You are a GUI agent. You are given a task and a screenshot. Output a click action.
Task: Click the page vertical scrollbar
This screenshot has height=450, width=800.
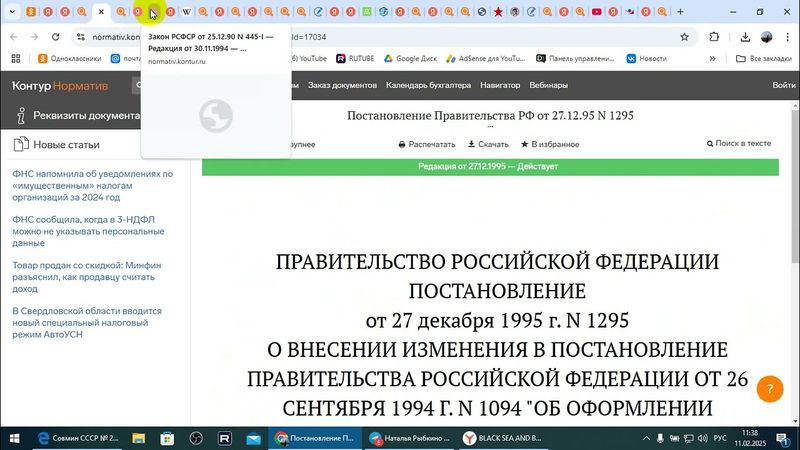pos(795,186)
